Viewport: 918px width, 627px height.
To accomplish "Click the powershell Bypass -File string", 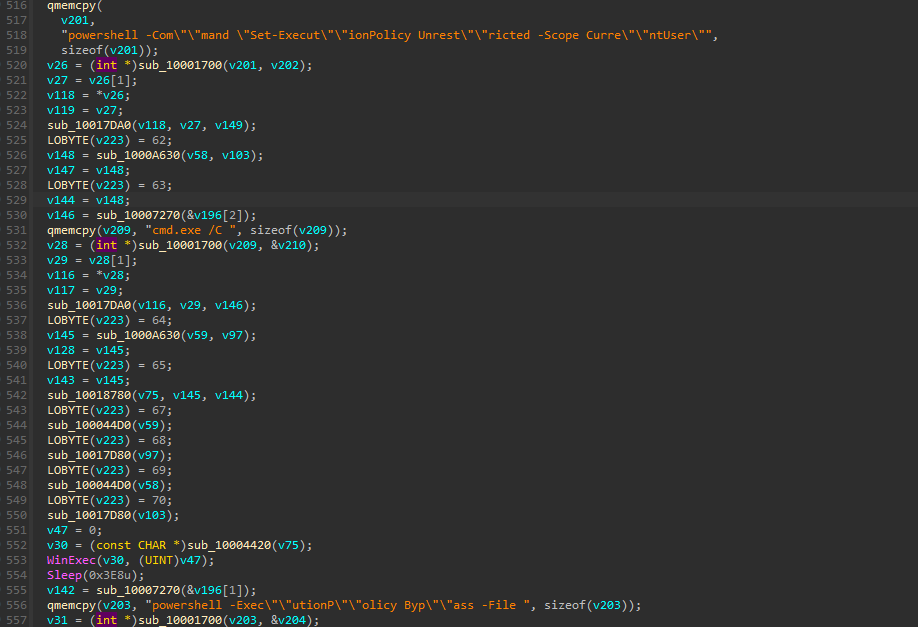I will click(340, 605).
